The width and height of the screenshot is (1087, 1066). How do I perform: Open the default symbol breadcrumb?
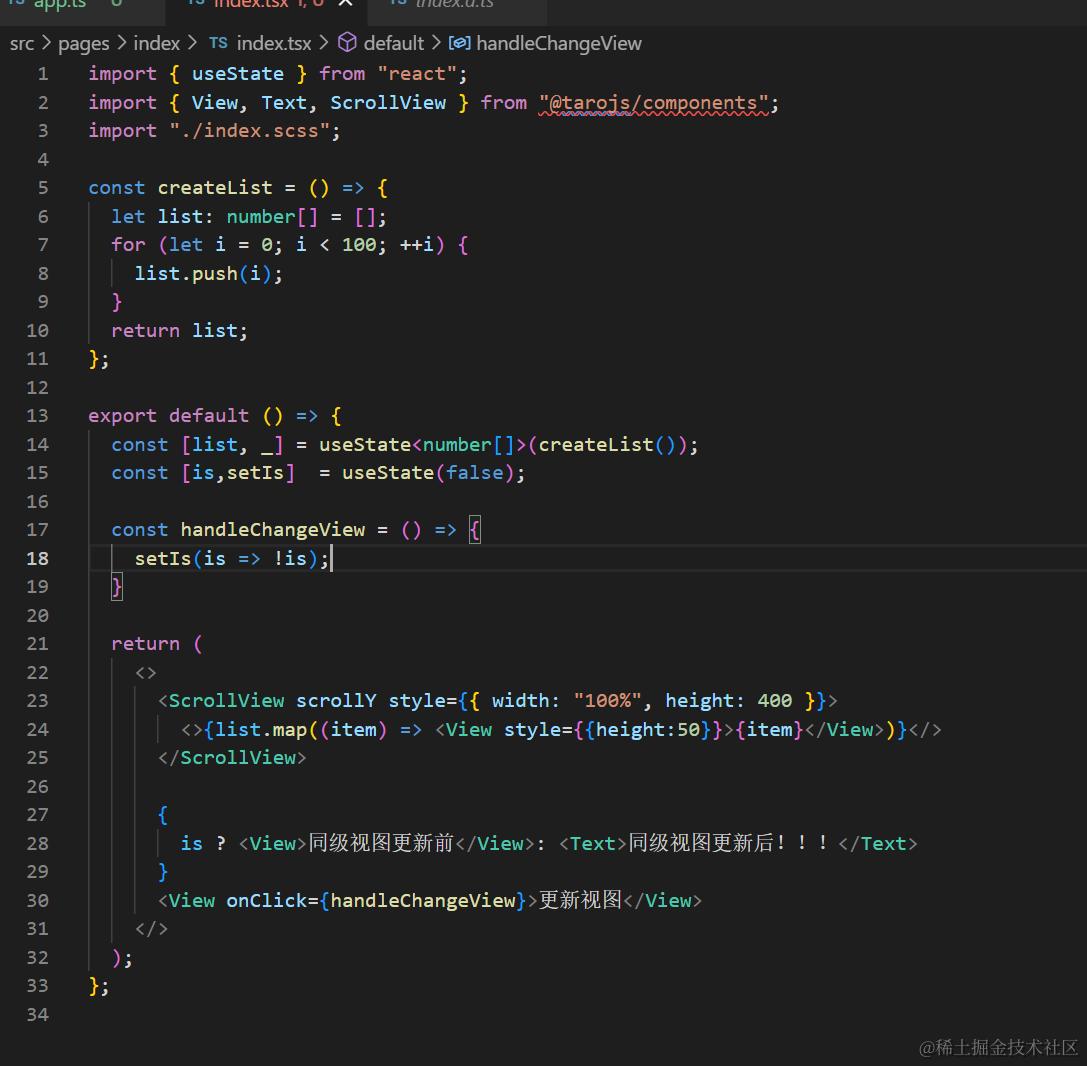pos(393,44)
